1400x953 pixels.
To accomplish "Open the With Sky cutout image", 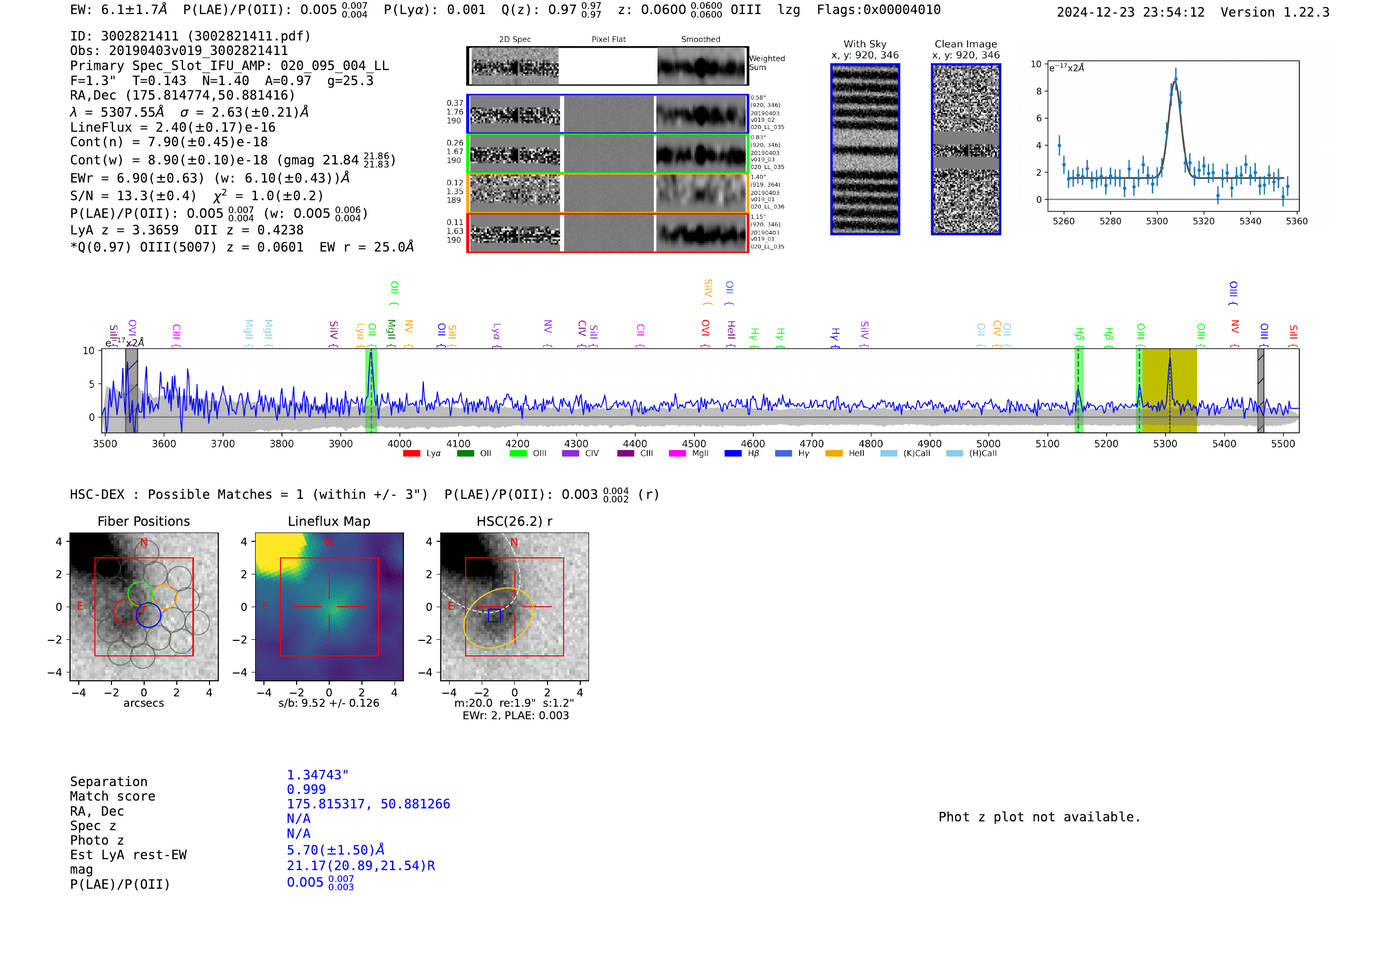I will (865, 149).
